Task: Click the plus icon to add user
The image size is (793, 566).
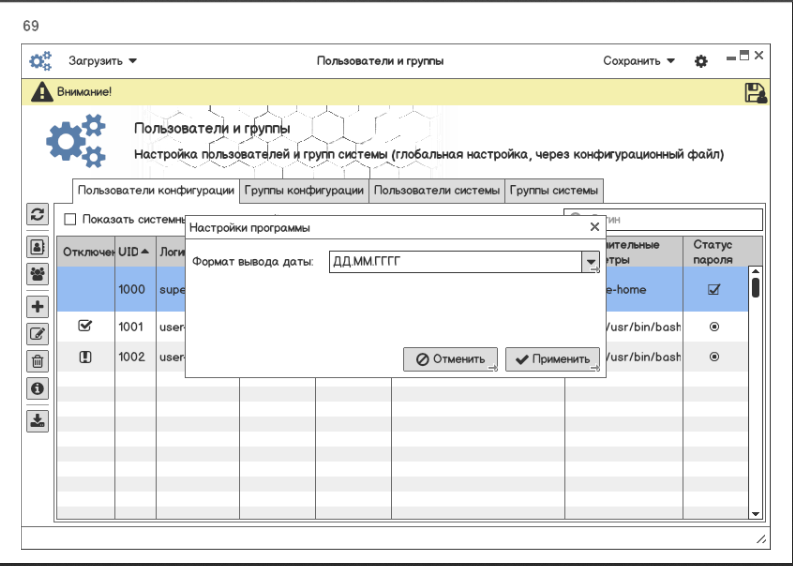Action: pyautogui.click(x=36, y=307)
